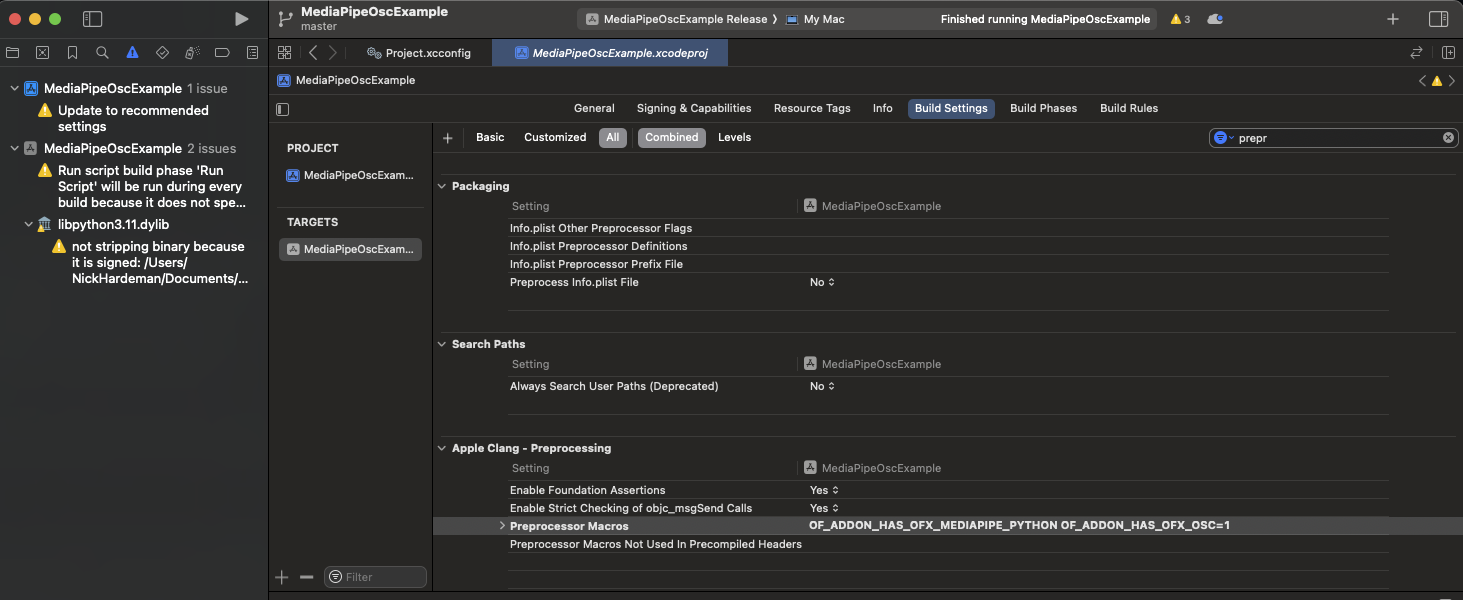Screen dimensions: 1463x600
Task: Show Customized build settings
Action: tap(555, 138)
